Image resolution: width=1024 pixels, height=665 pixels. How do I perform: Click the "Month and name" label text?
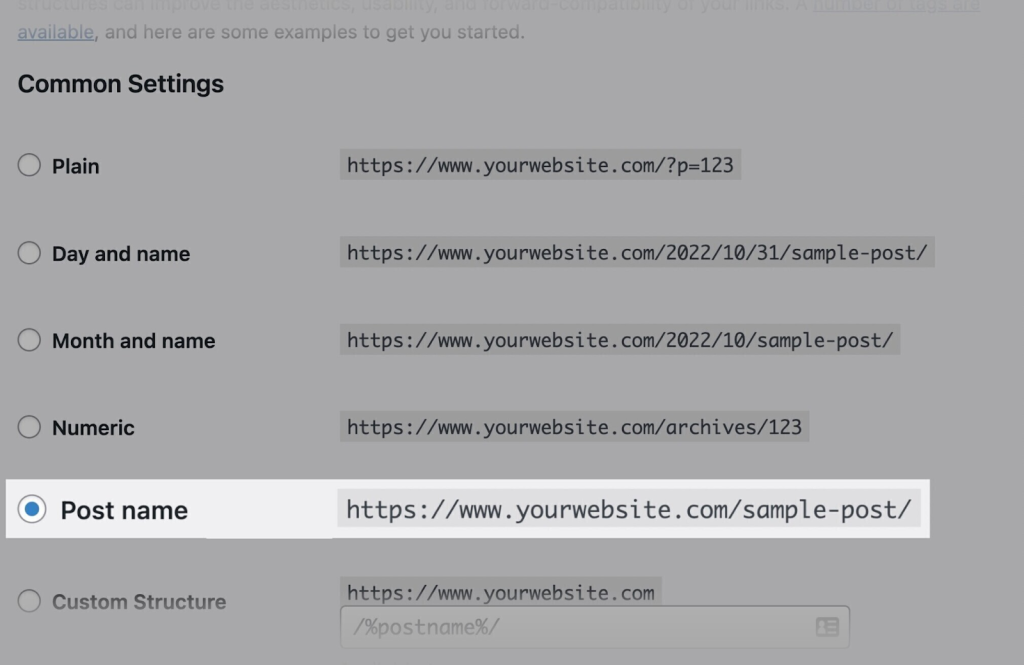(134, 341)
